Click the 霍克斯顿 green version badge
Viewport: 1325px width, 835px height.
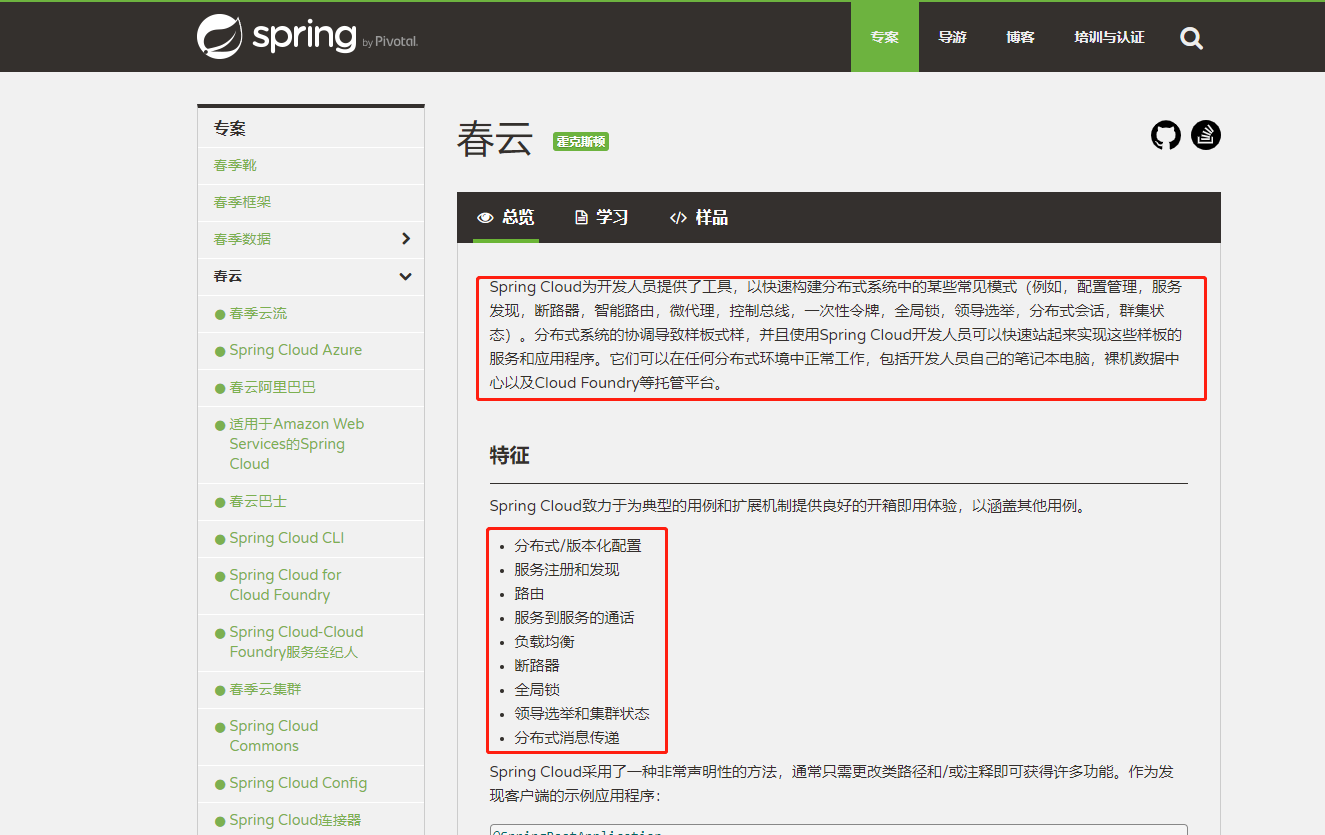click(581, 142)
